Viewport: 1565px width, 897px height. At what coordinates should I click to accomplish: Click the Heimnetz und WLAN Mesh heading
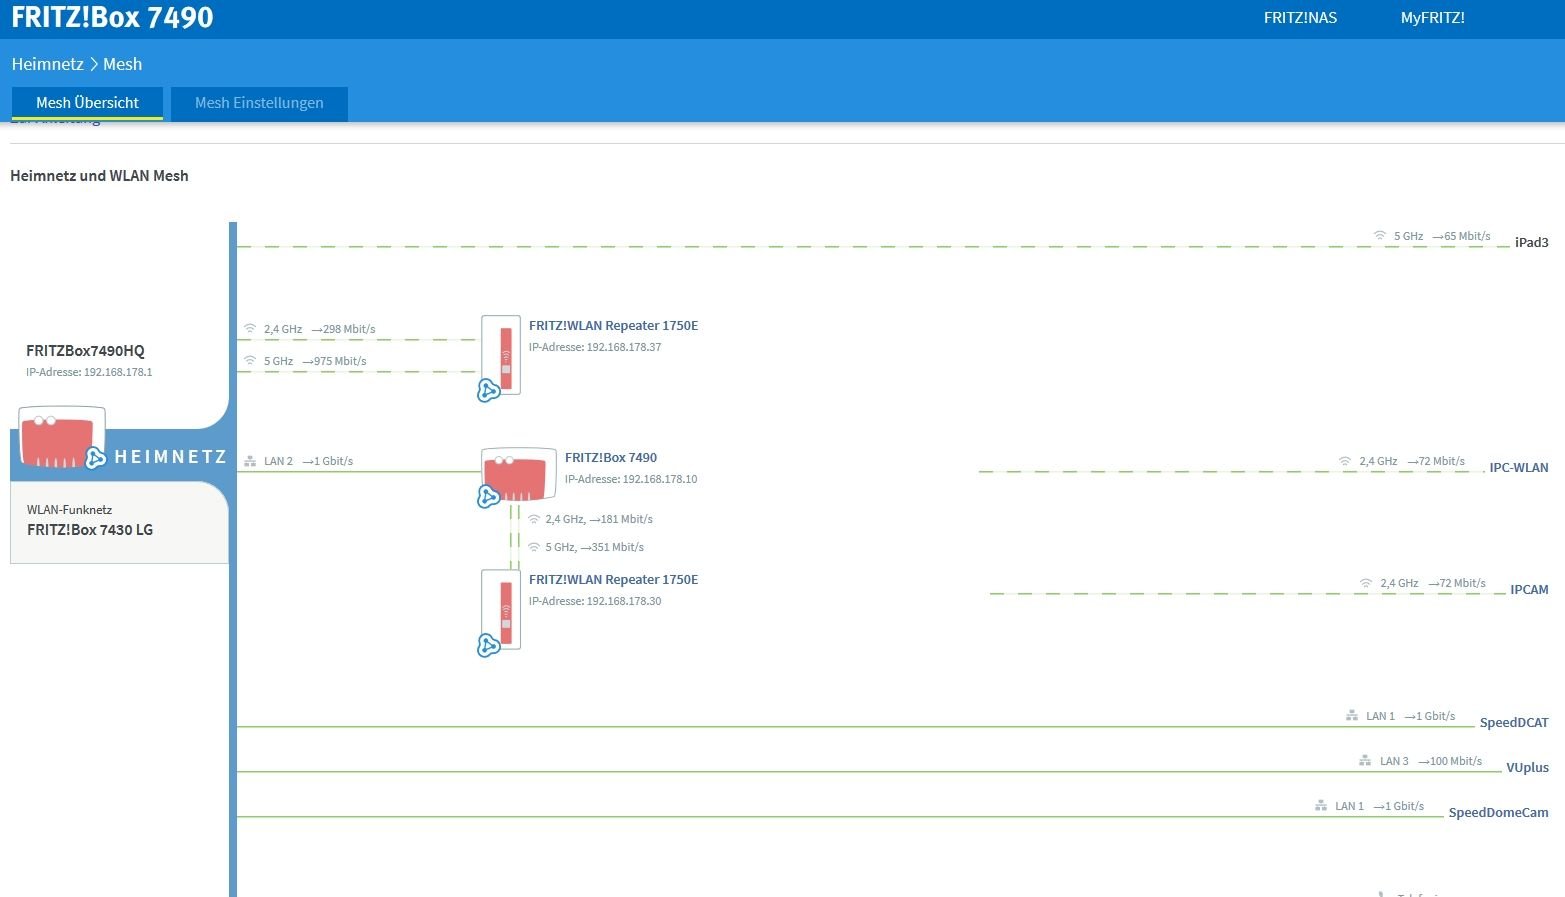coord(99,176)
